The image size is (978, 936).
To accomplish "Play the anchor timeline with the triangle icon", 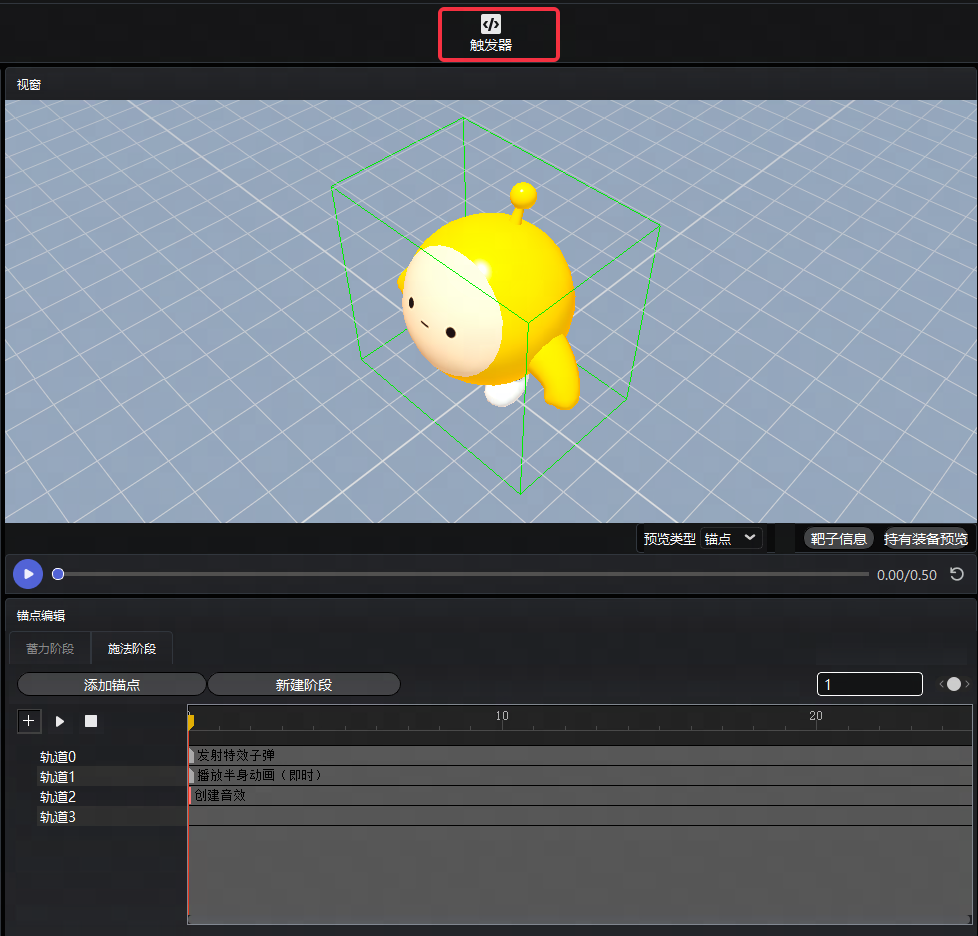I will click(60, 721).
